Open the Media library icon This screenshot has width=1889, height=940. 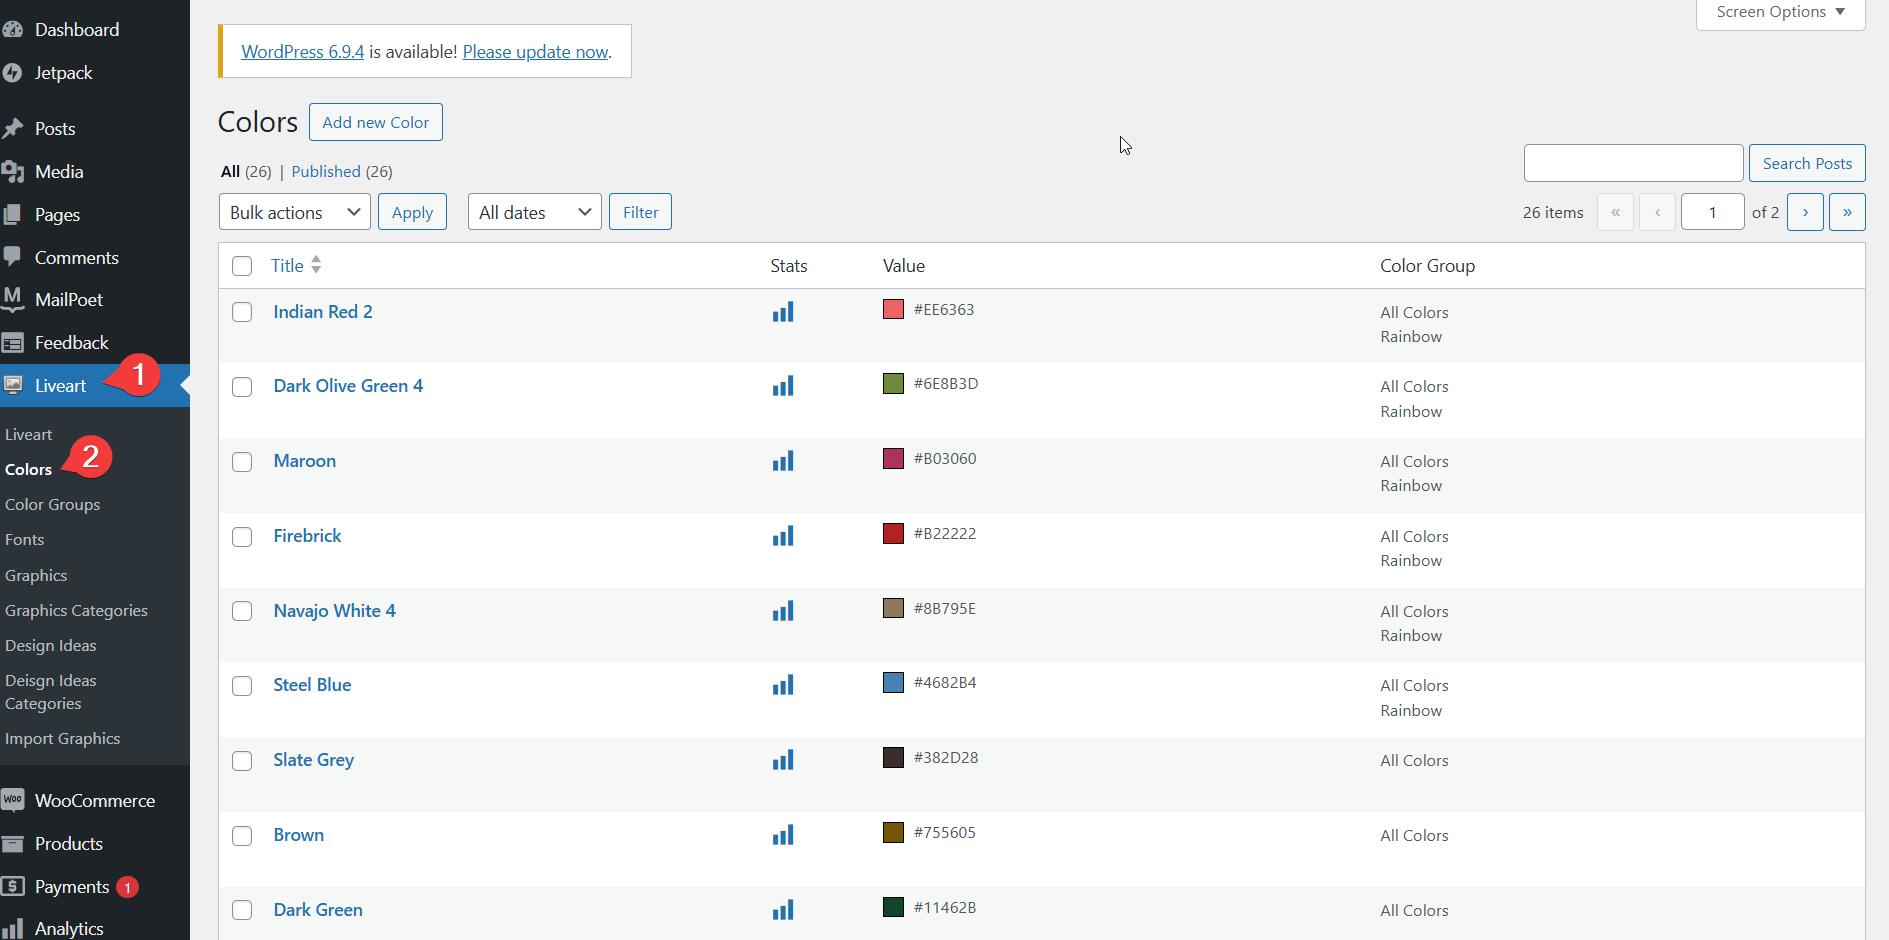(x=14, y=171)
